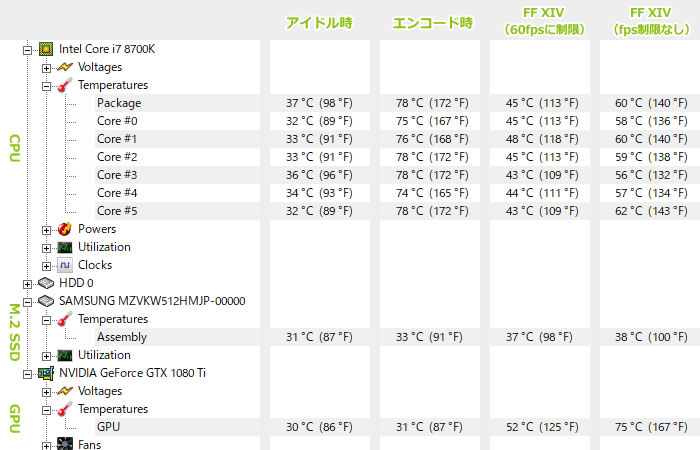Image resolution: width=700 pixels, height=450 pixels.
Task: Collapse the SAMSUNG MZVKW512HMJP node
Action: tap(28, 302)
